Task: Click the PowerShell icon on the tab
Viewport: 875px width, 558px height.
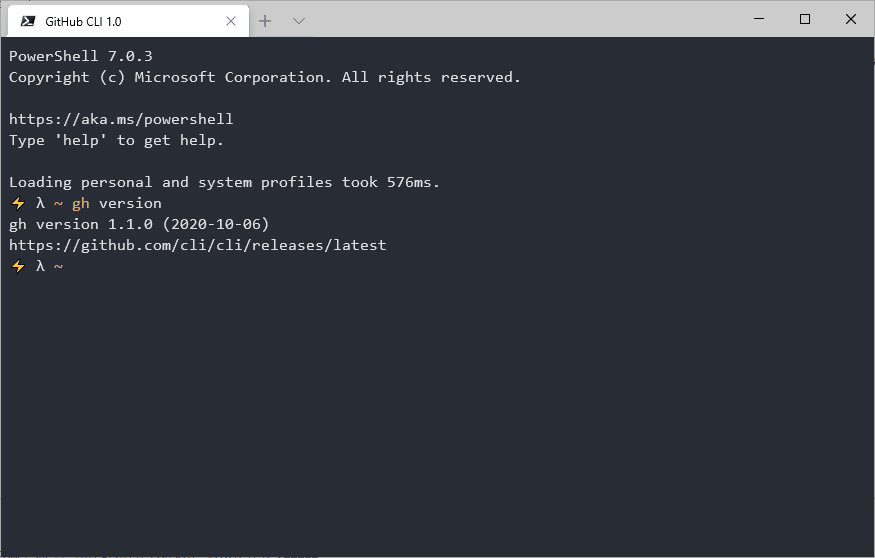Action: tap(28, 21)
